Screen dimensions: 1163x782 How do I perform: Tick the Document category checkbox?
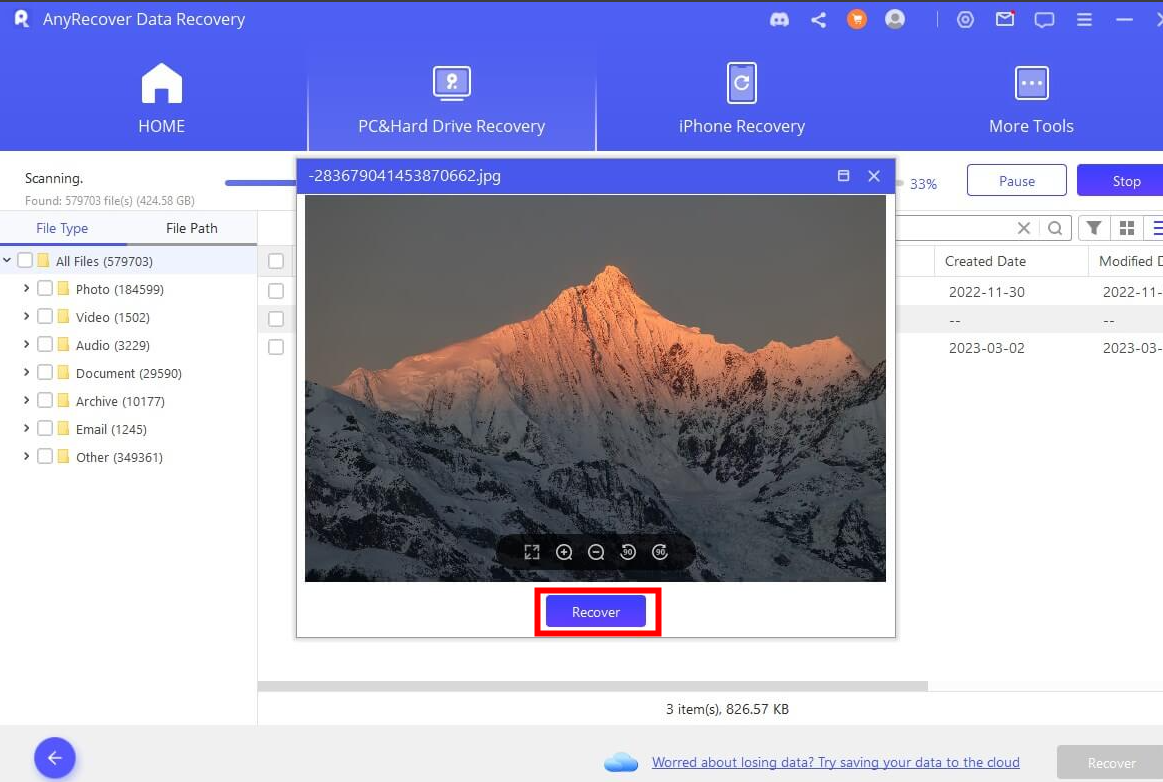pos(44,373)
